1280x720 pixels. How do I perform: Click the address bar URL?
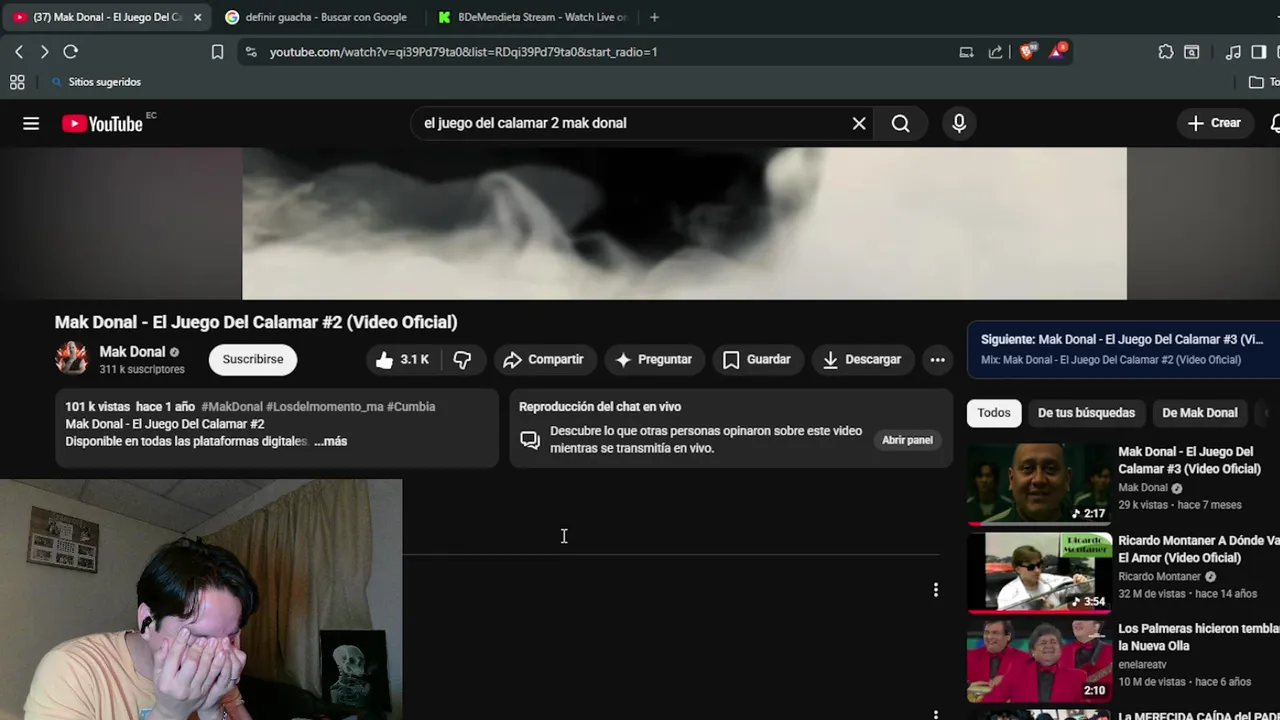(463, 52)
